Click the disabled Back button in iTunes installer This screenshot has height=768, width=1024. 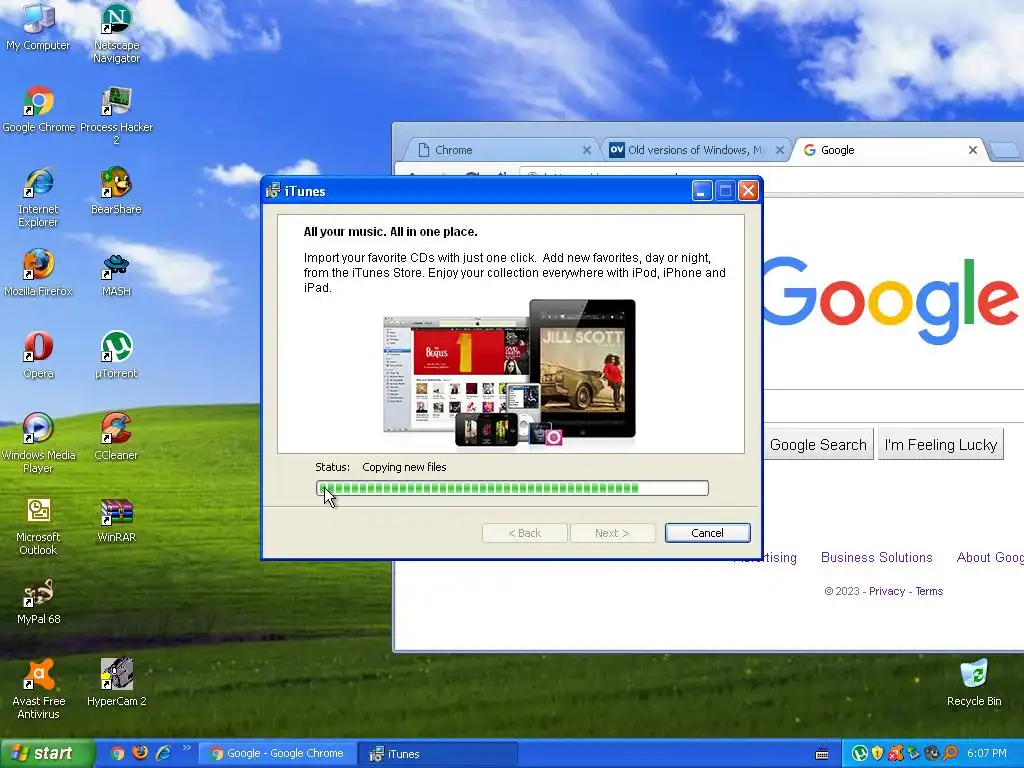click(524, 533)
